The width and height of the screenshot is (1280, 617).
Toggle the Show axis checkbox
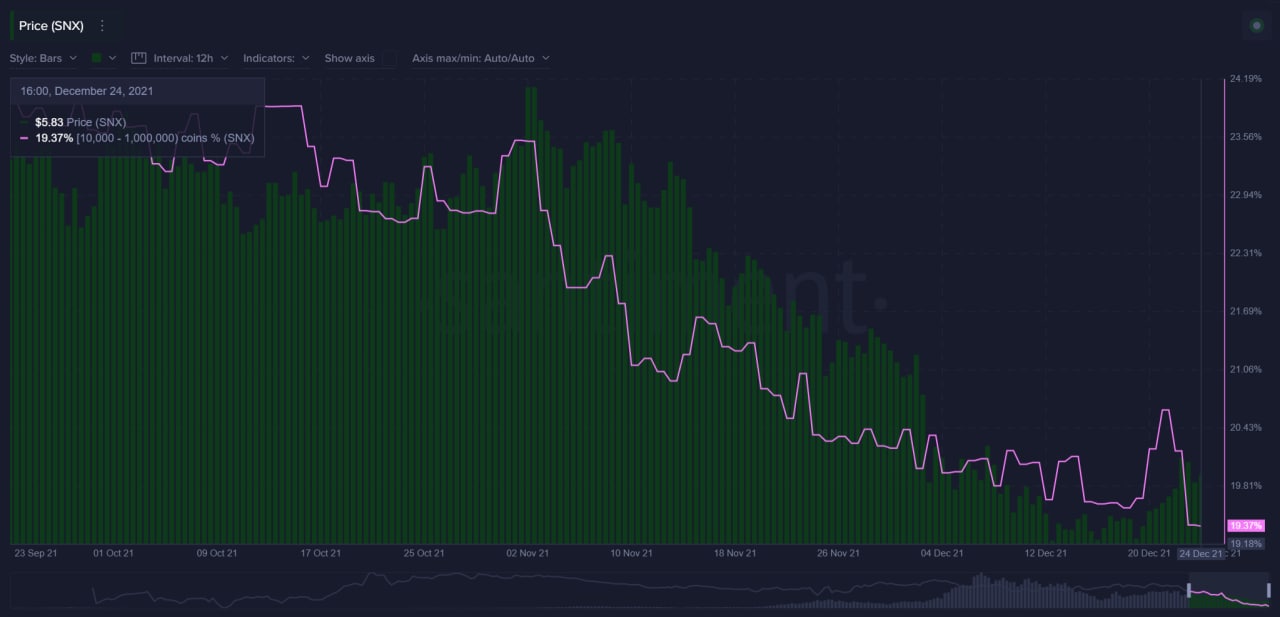tap(389, 58)
